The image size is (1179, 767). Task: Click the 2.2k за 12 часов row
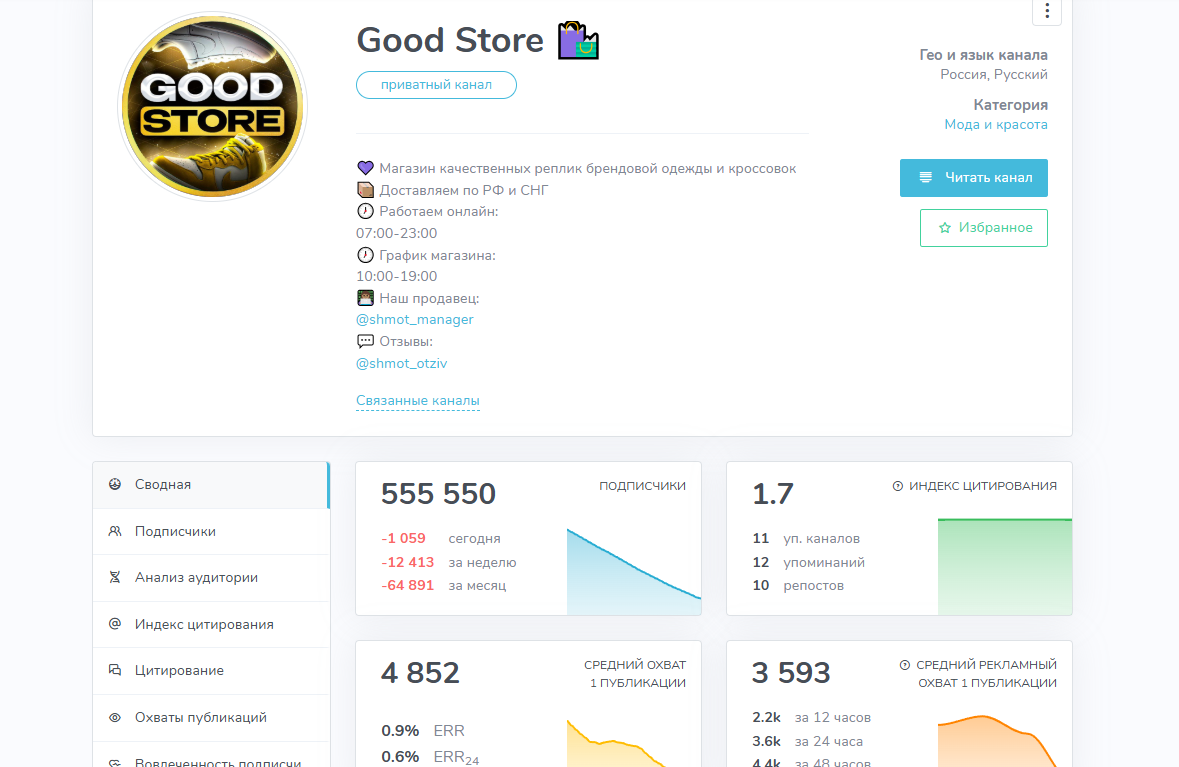tap(811, 717)
